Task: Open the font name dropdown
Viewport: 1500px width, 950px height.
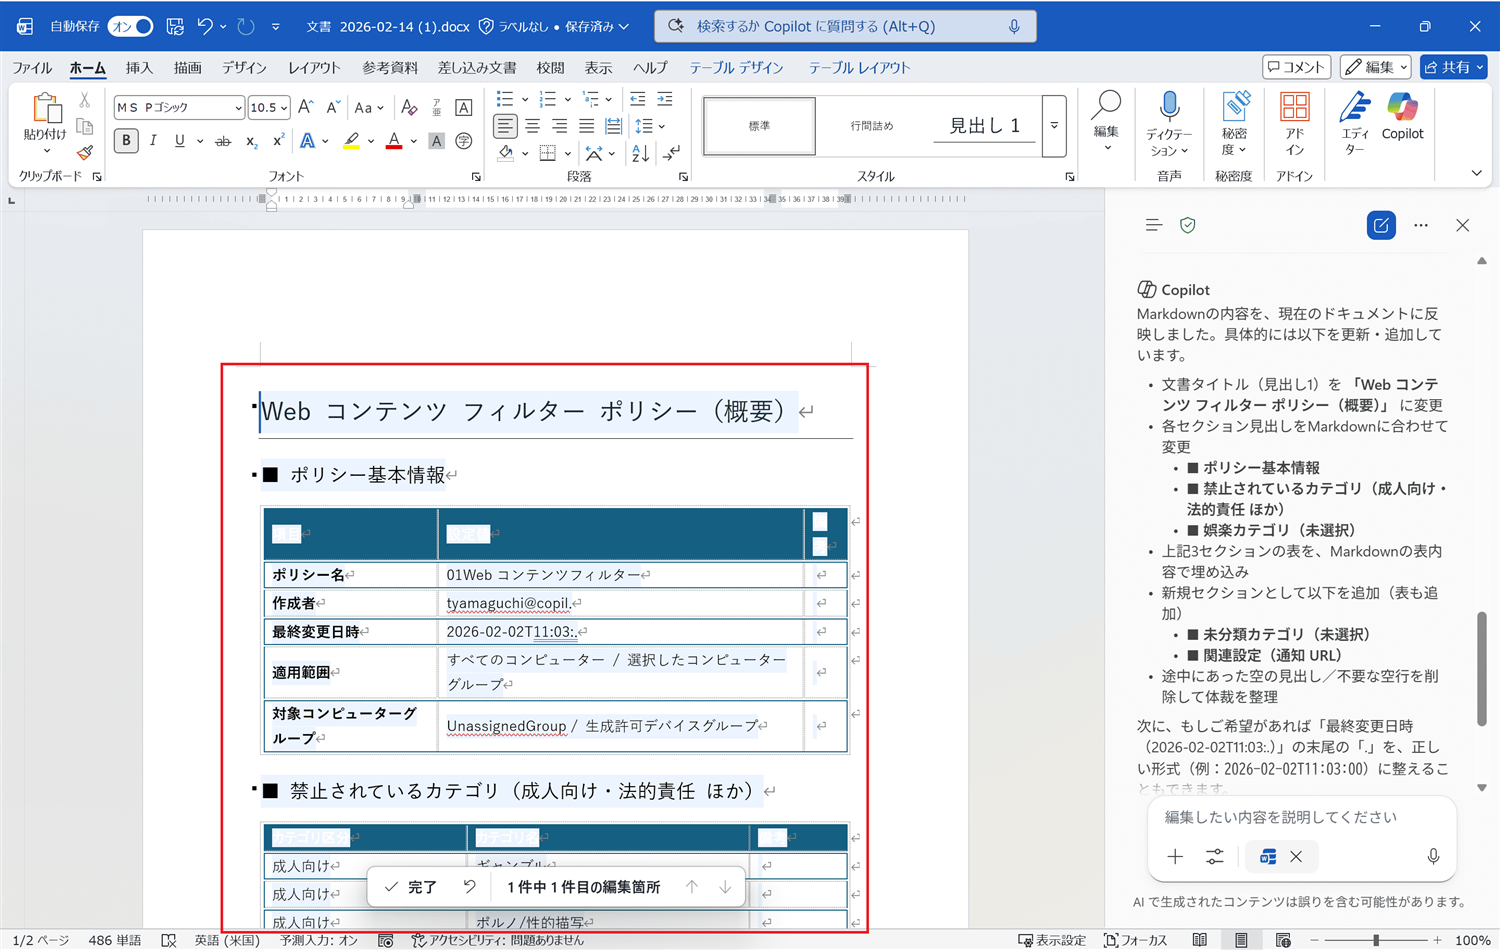Action: 238,108
